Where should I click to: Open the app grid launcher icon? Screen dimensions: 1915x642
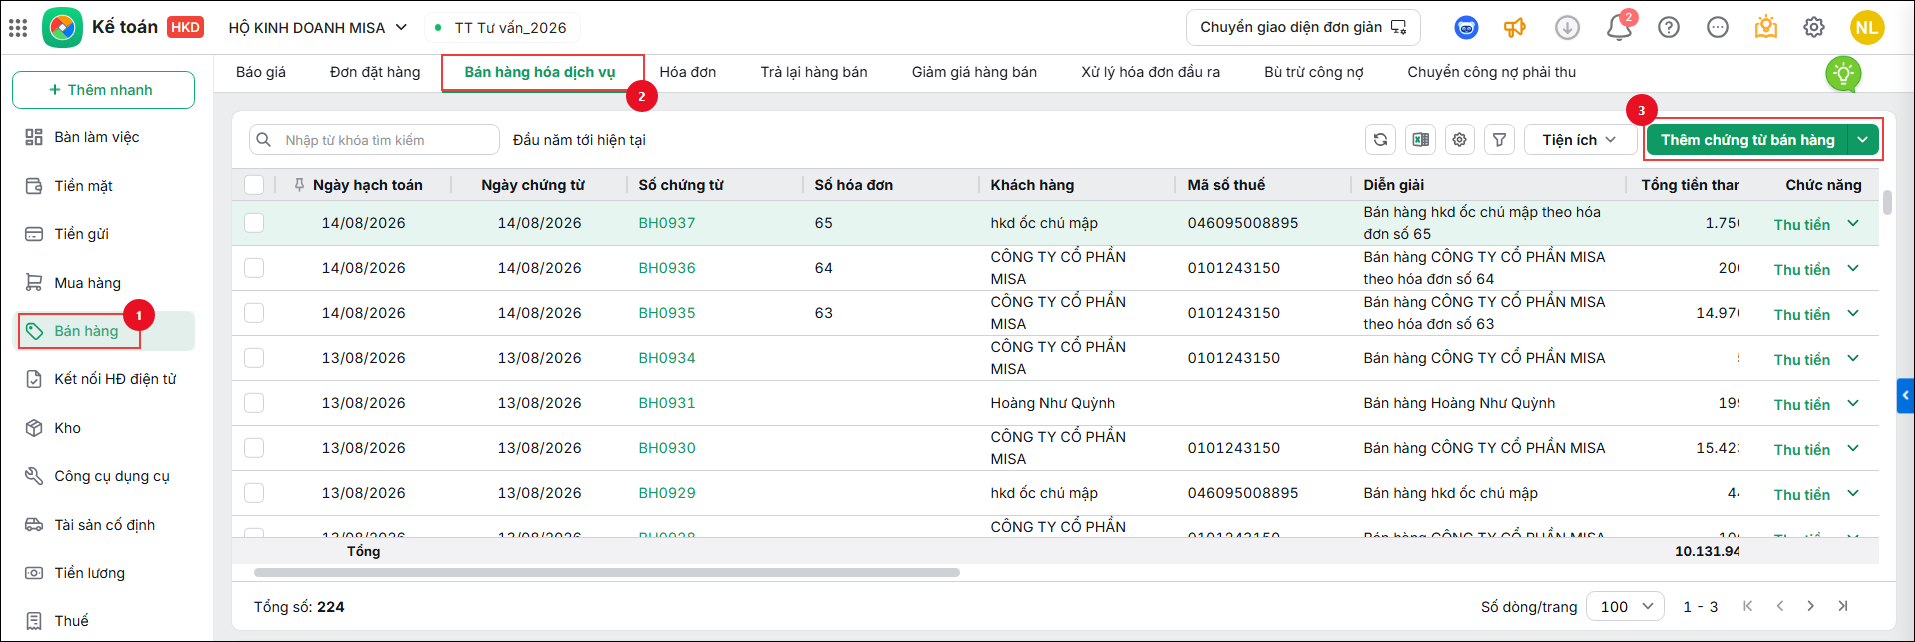[x=18, y=28]
